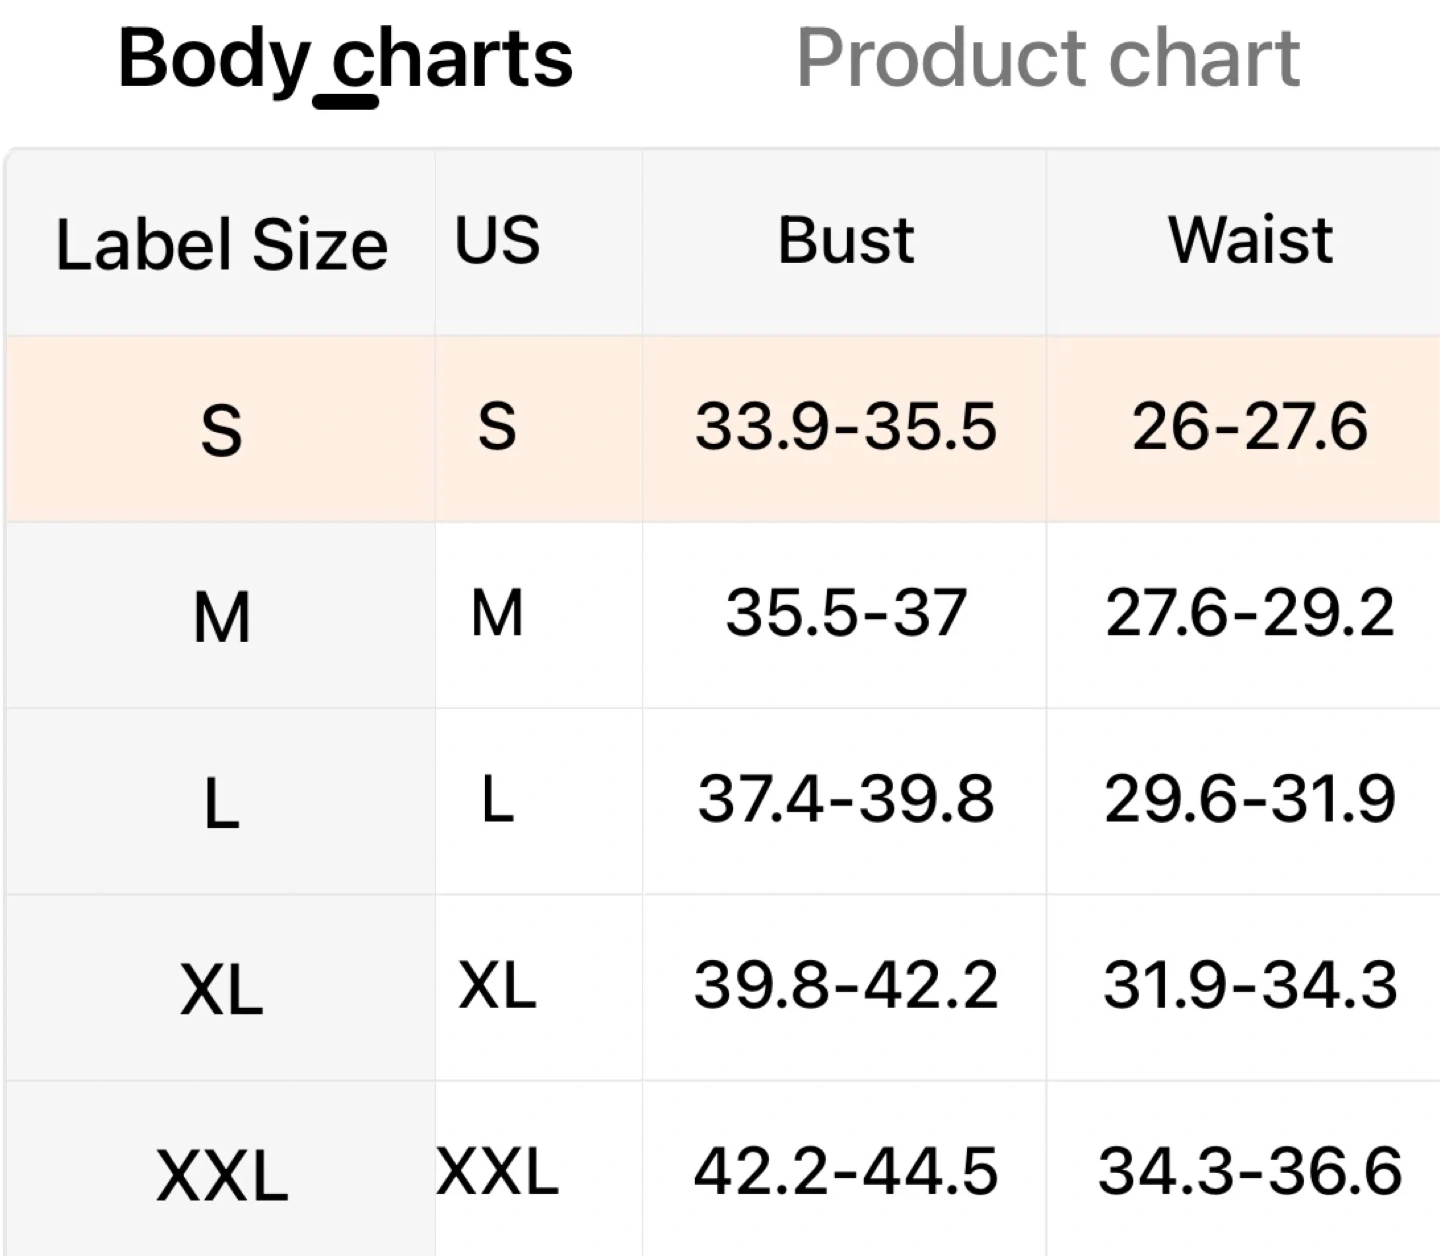
Task: Select the Body charts tab
Action: [x=345, y=58]
